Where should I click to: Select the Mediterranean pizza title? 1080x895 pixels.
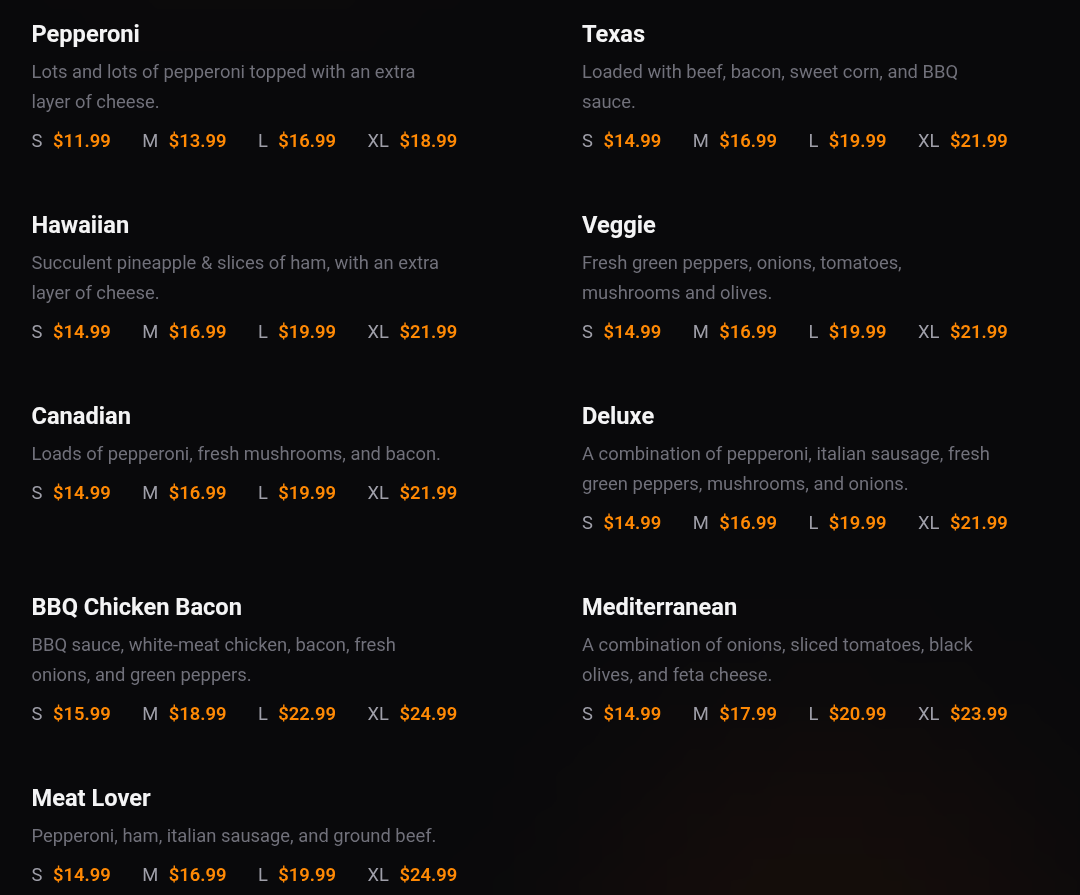[659, 607]
